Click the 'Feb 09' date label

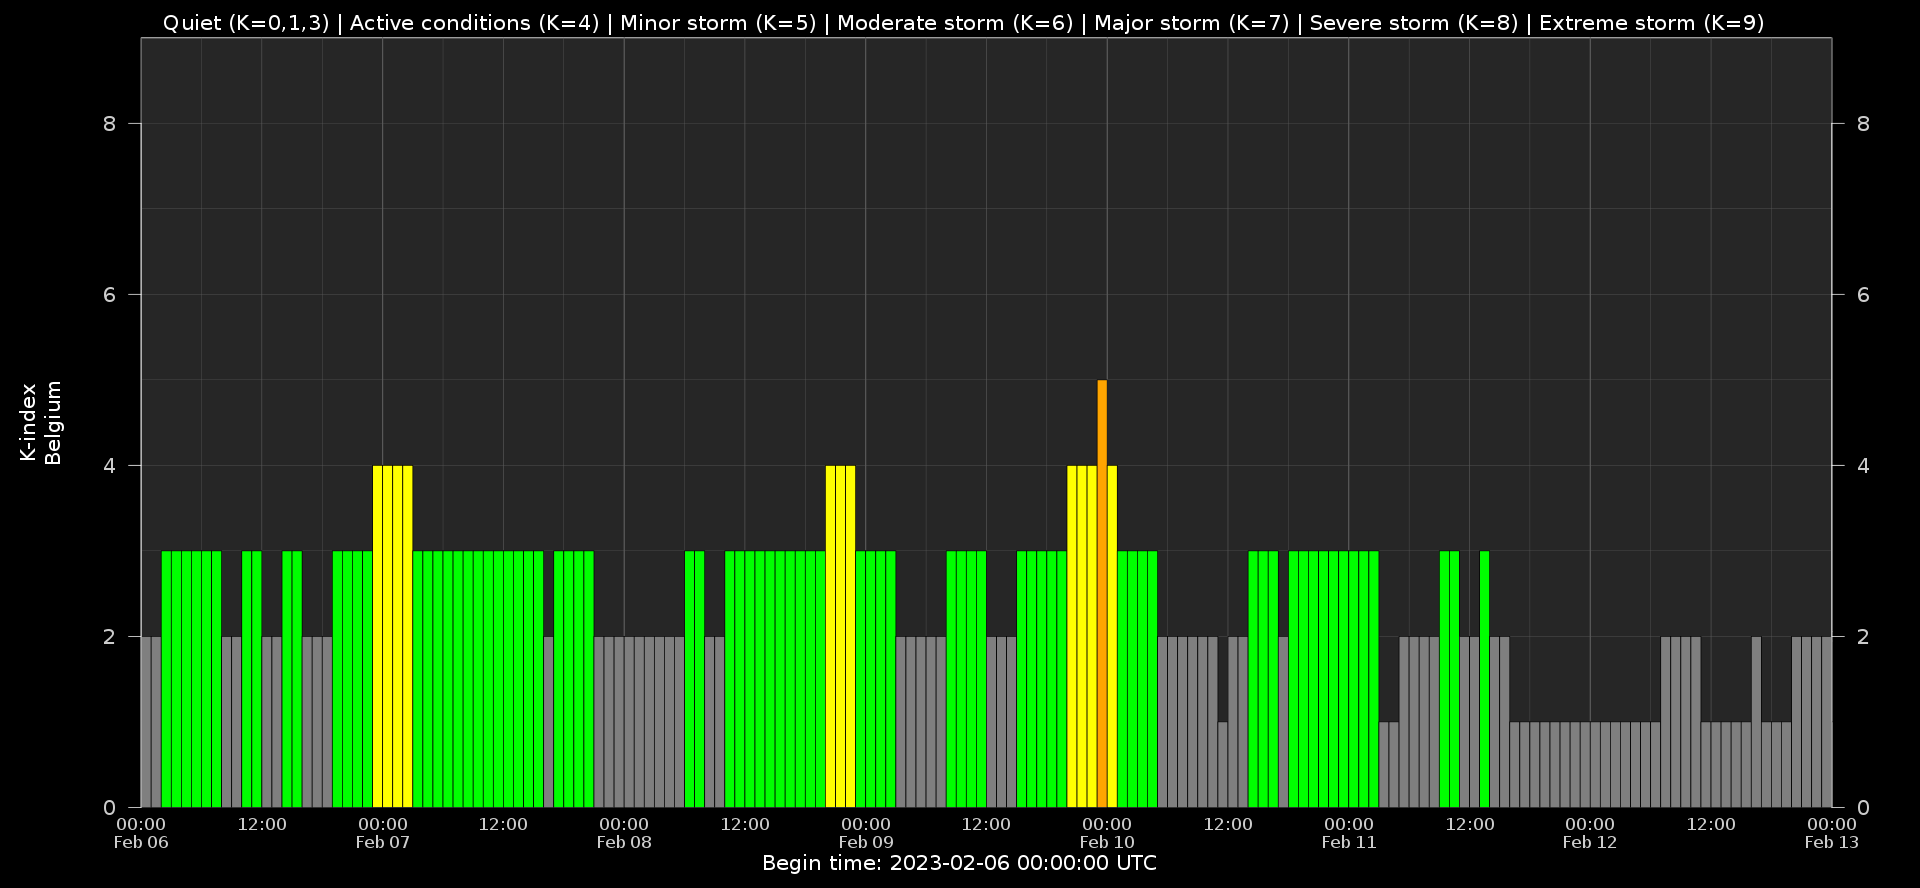click(866, 842)
